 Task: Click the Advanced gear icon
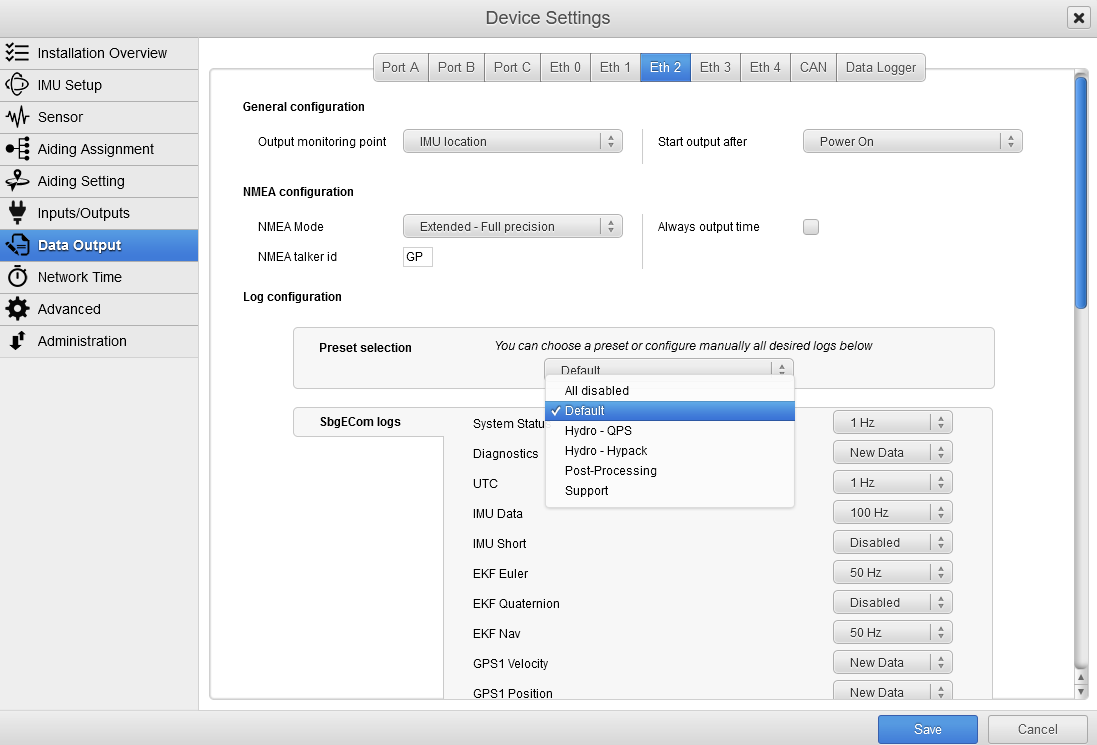point(17,309)
